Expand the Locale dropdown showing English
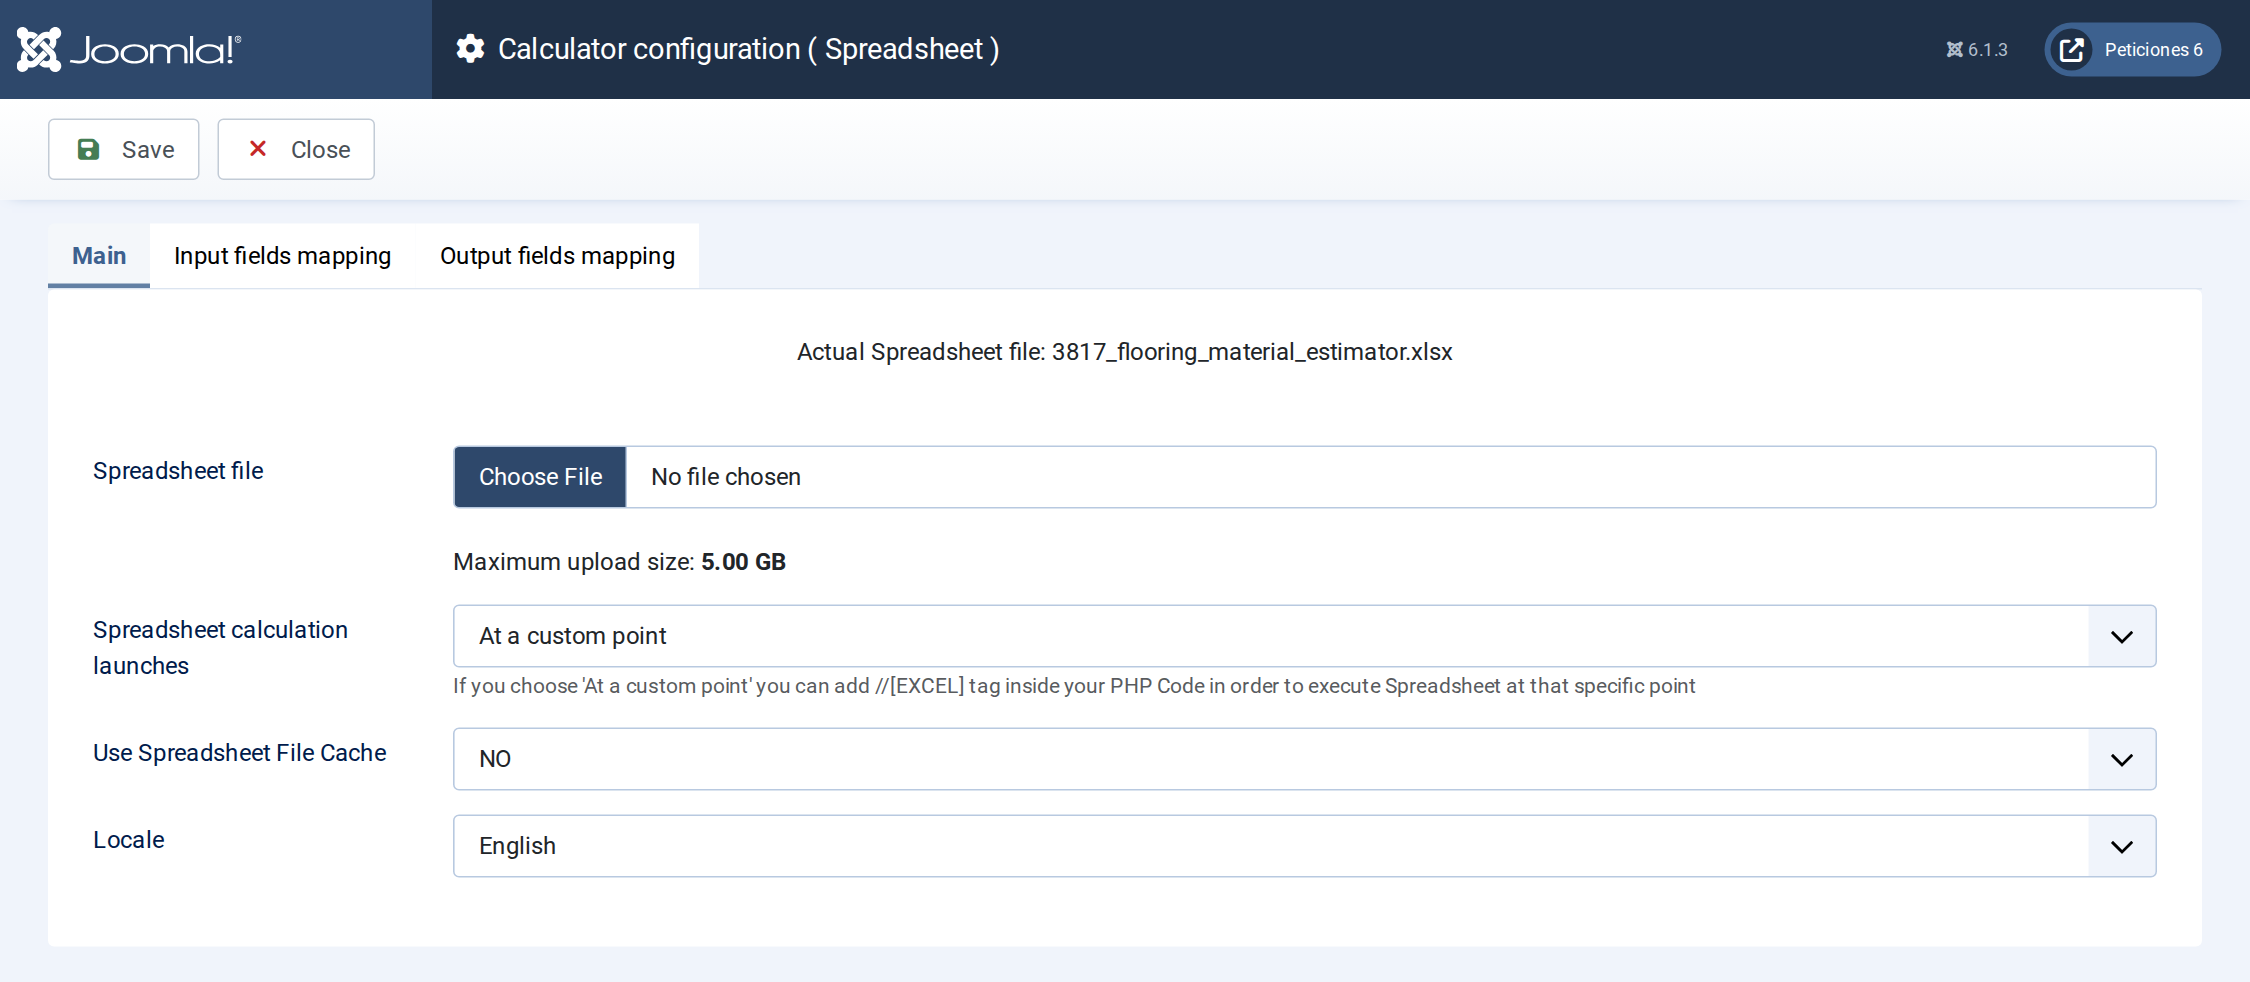Screen dimensions: 2250x982 tap(1304, 846)
